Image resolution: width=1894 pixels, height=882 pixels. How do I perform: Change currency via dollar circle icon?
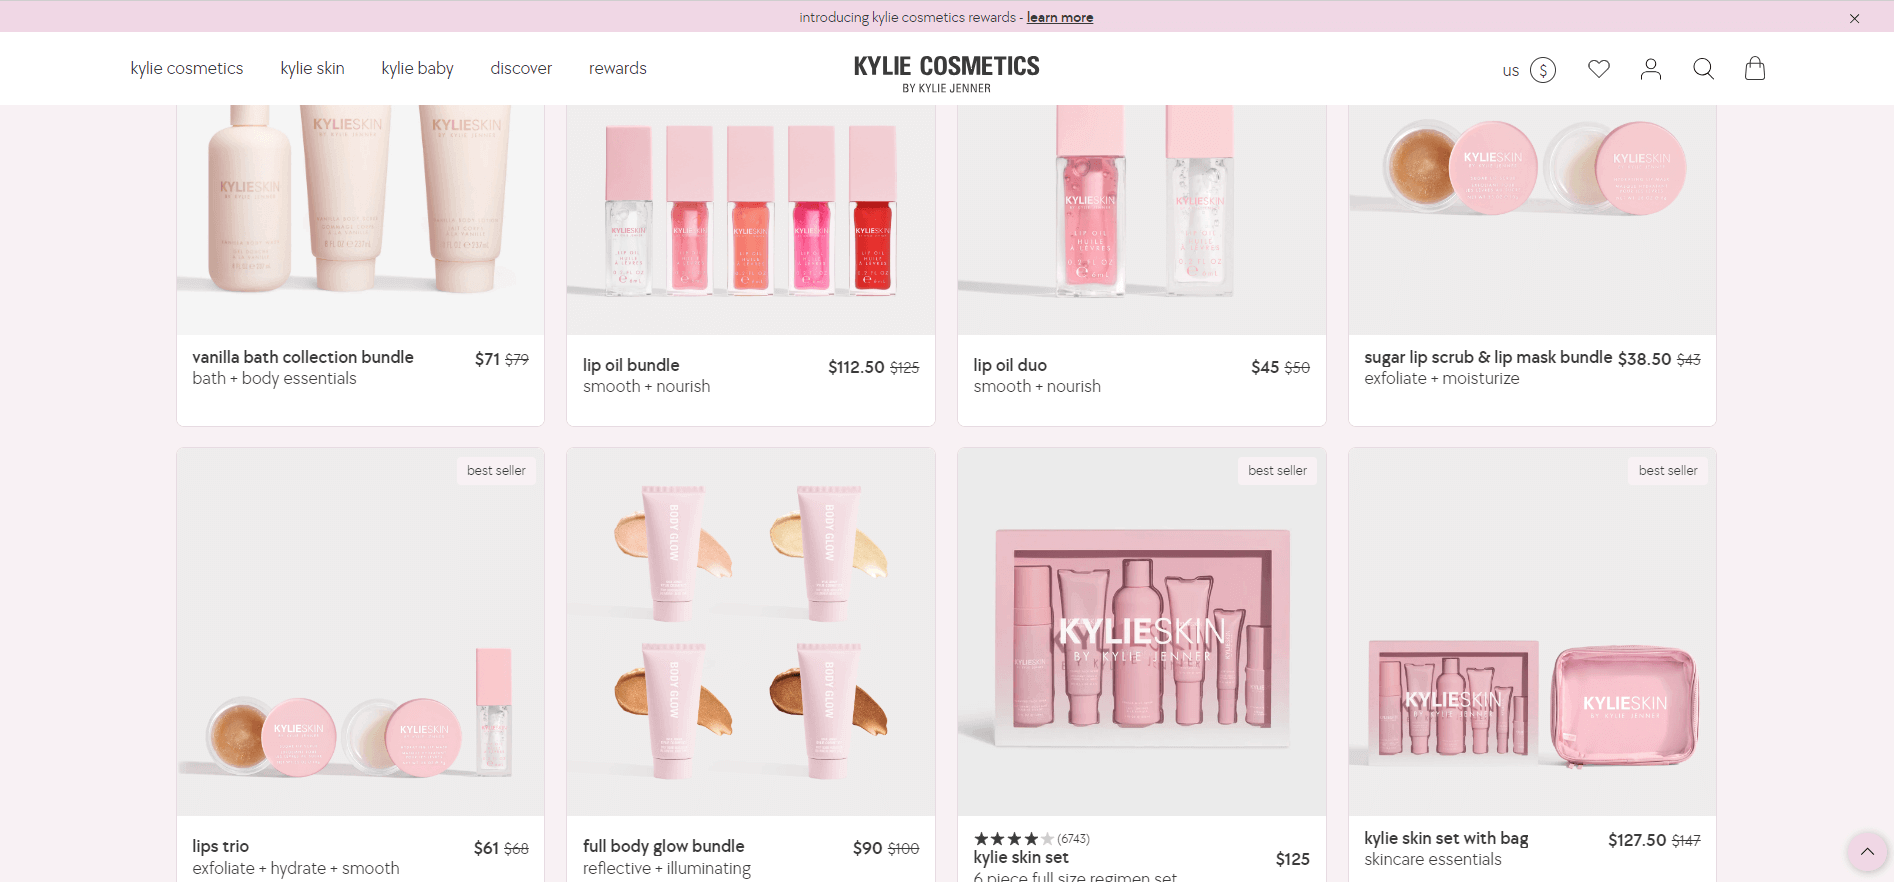coord(1543,70)
